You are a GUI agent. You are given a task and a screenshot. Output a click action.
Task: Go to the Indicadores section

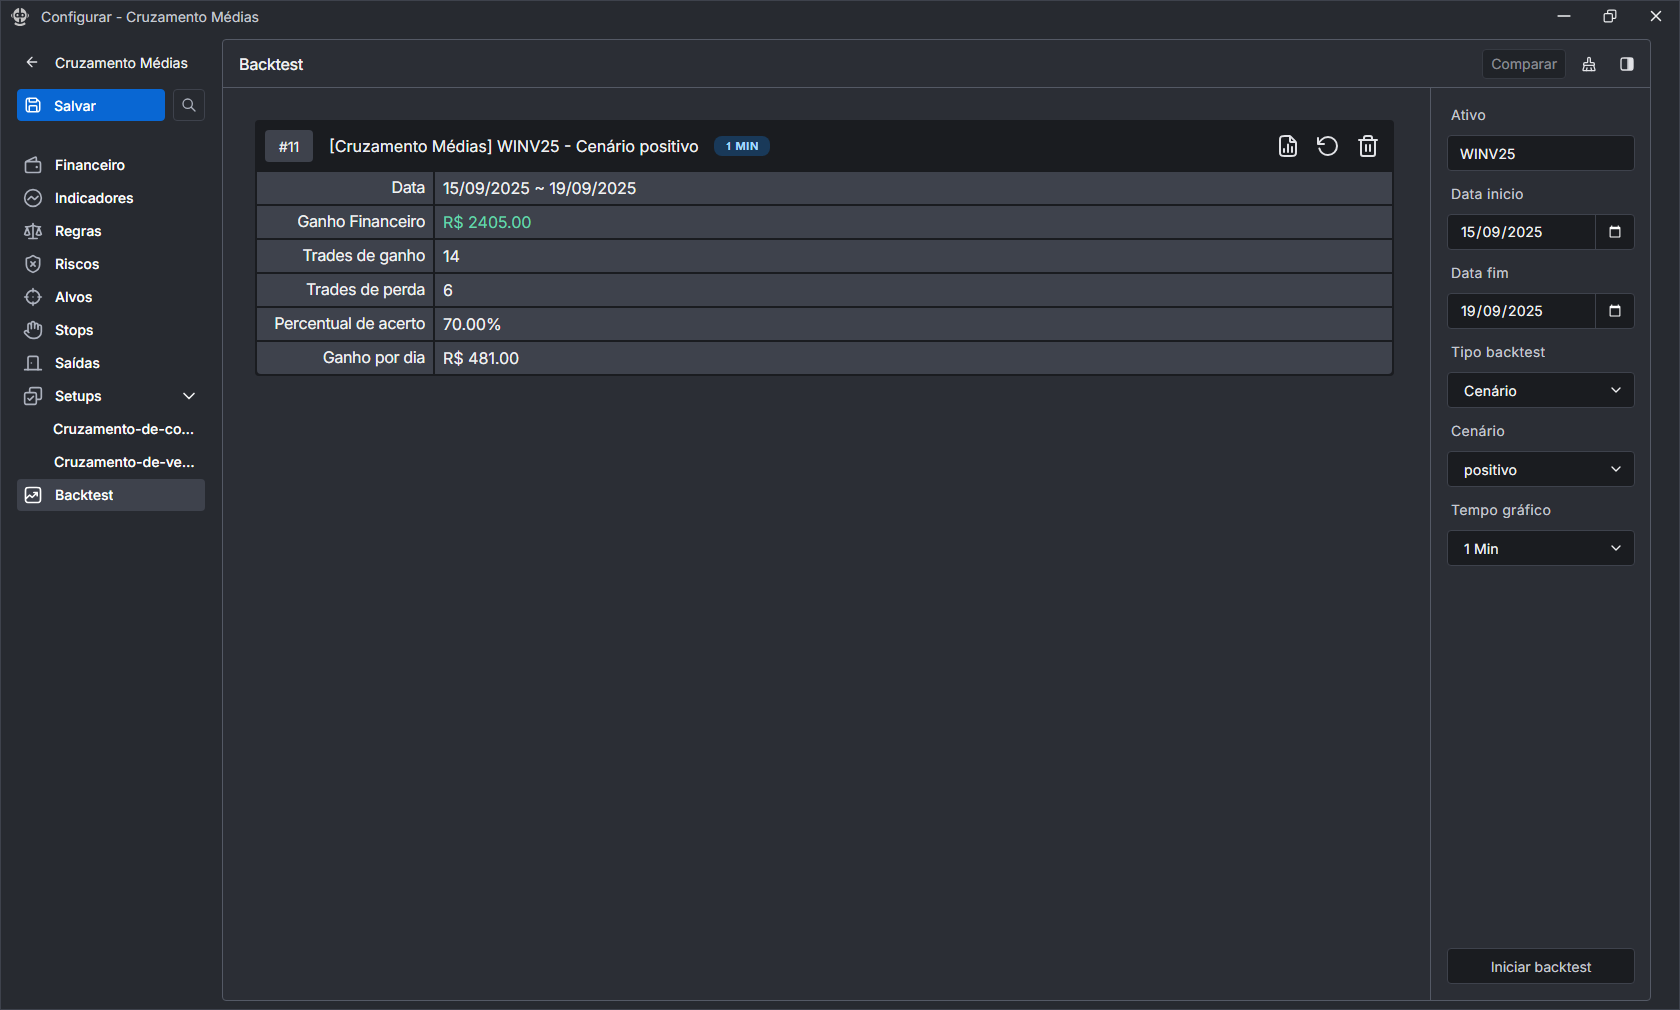tap(94, 198)
